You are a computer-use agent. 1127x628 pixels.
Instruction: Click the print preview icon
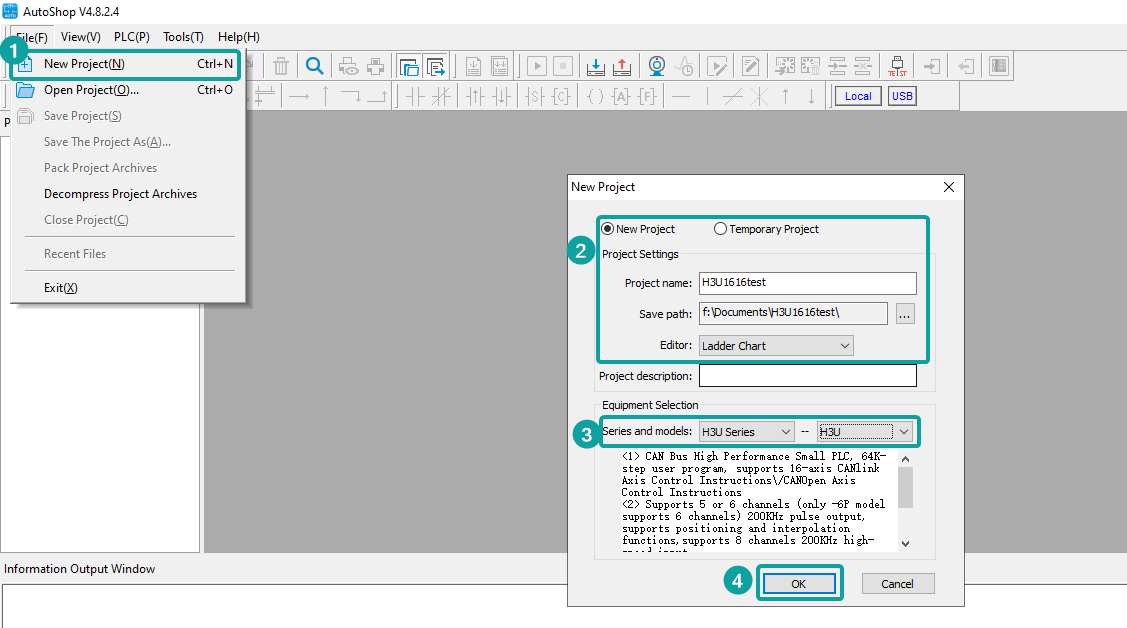coord(349,66)
